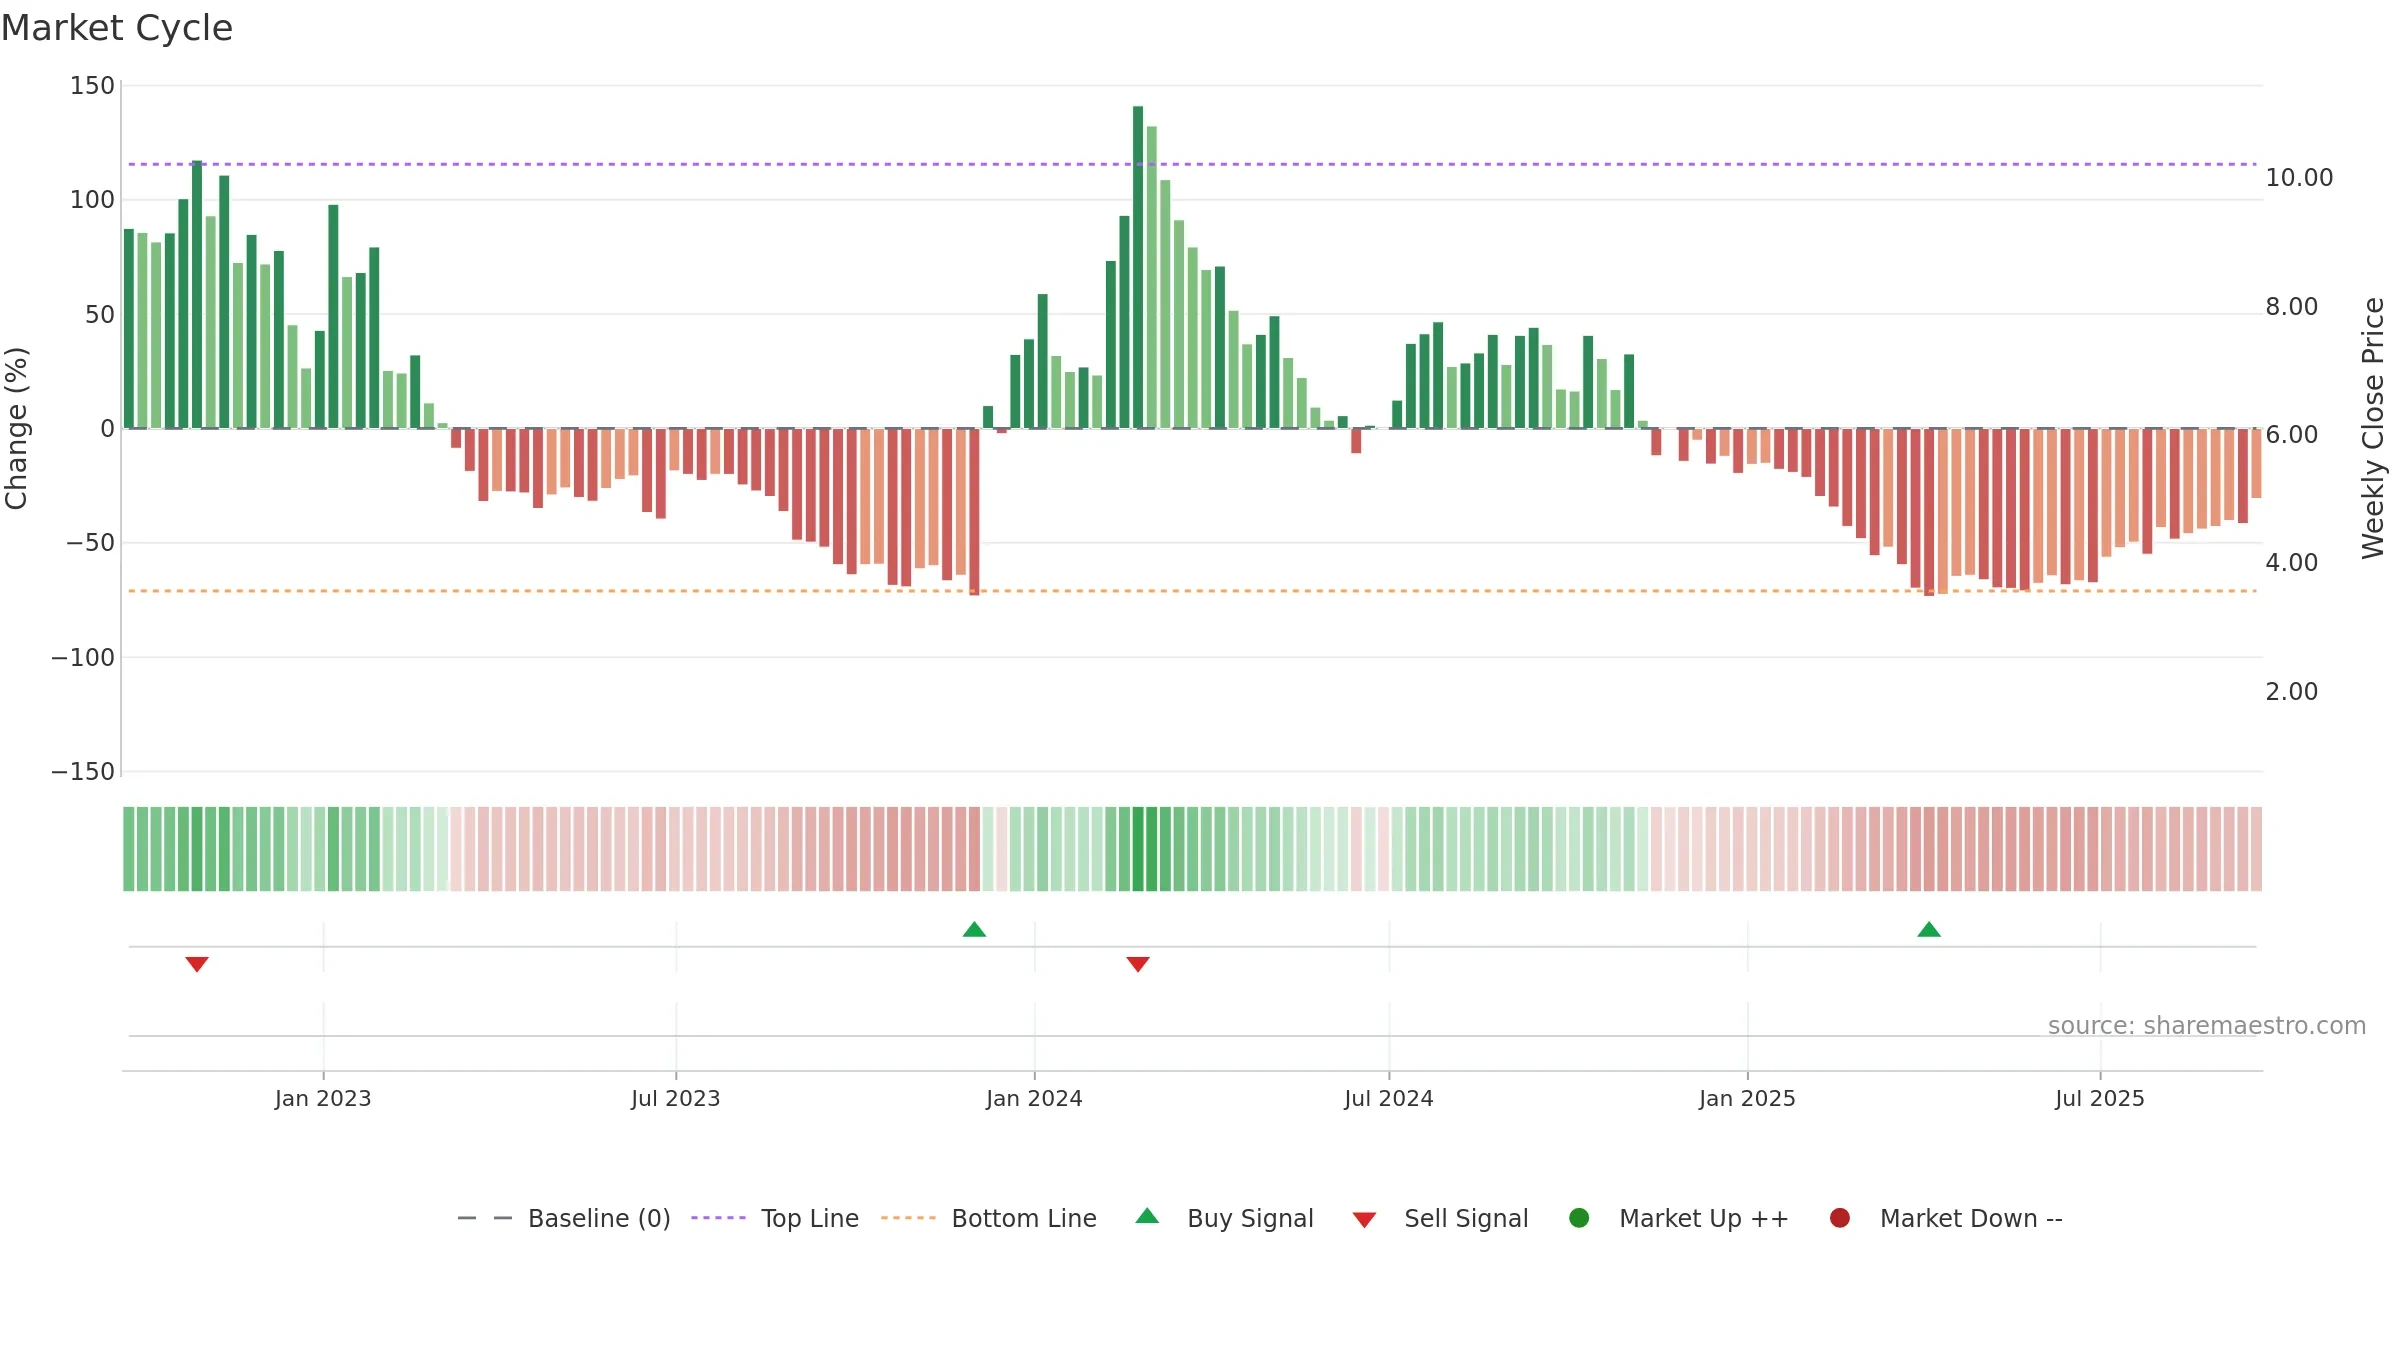This screenshot has height=1350, width=2400.
Task: Toggle the Top Line legend entry
Action: 775,1218
